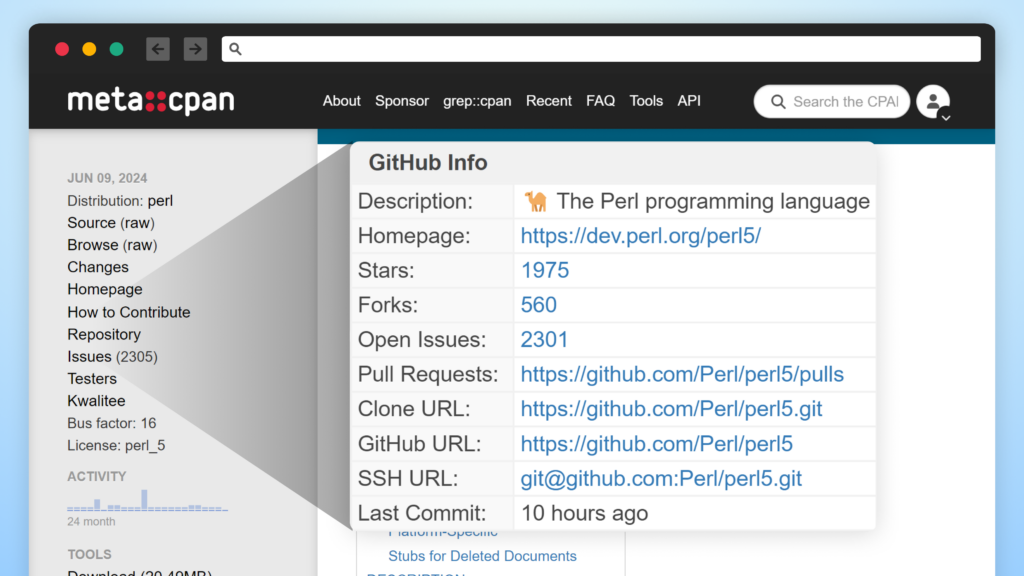Open the About menu item
Image resolution: width=1024 pixels, height=576 pixels.
[x=342, y=101]
